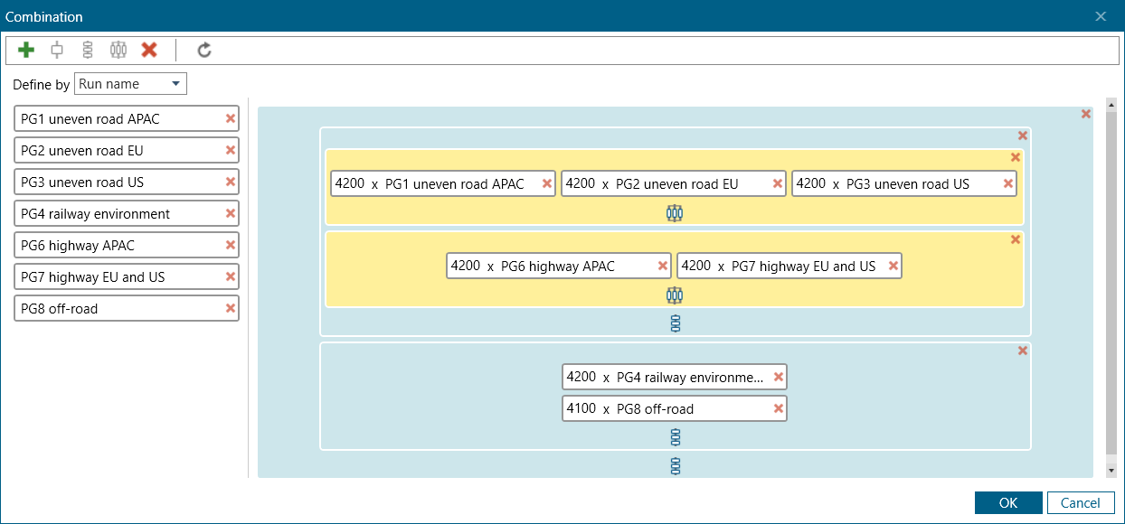The height and width of the screenshot is (524, 1125).
Task: Select PG6 highway APAC in the run list
Action: [x=118, y=246]
